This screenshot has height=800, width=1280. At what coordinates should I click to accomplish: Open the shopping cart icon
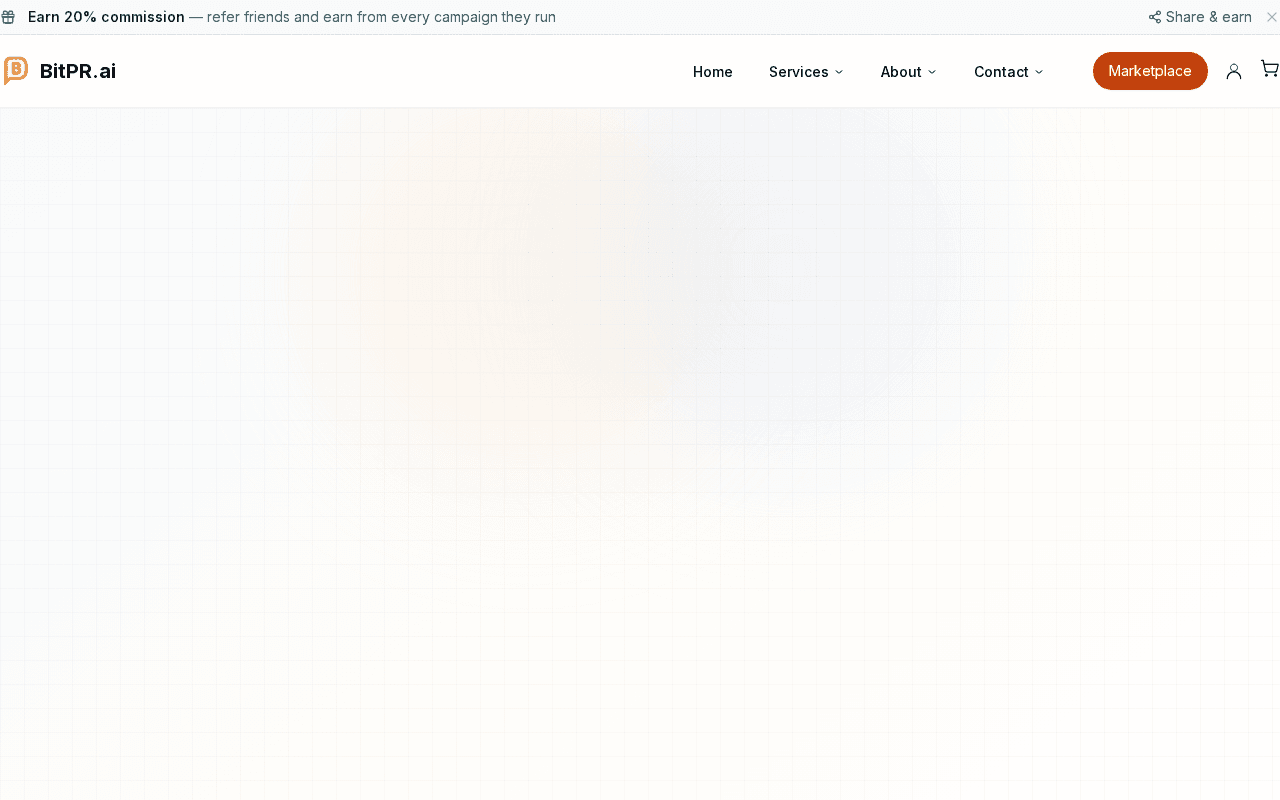(1269, 69)
